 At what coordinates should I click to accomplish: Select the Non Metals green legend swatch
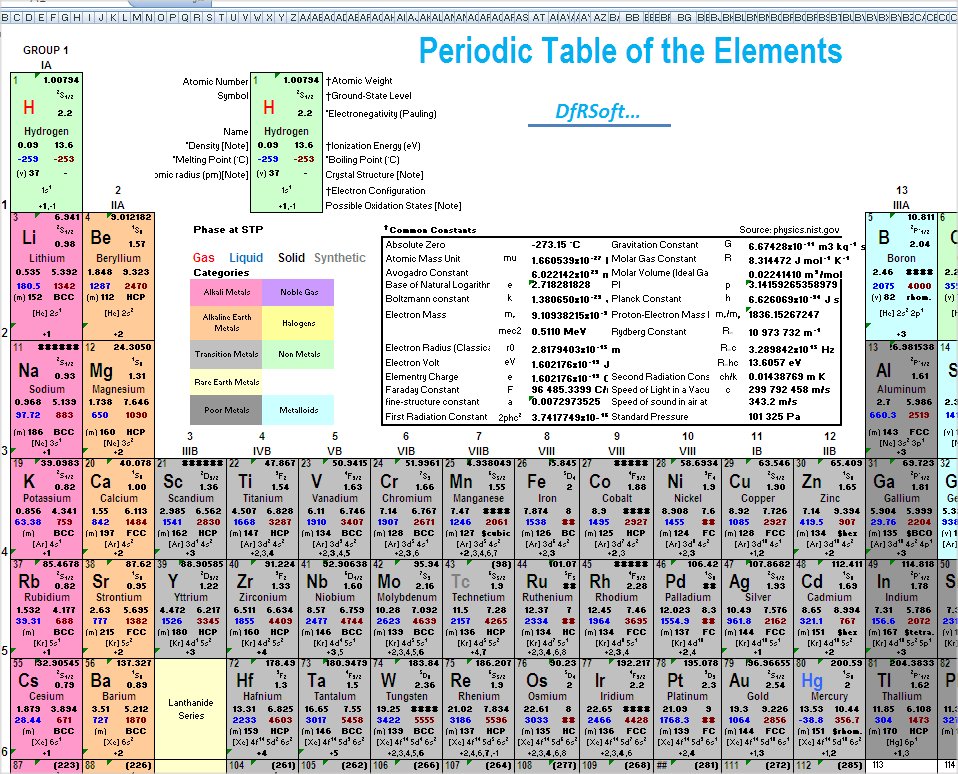(299, 354)
